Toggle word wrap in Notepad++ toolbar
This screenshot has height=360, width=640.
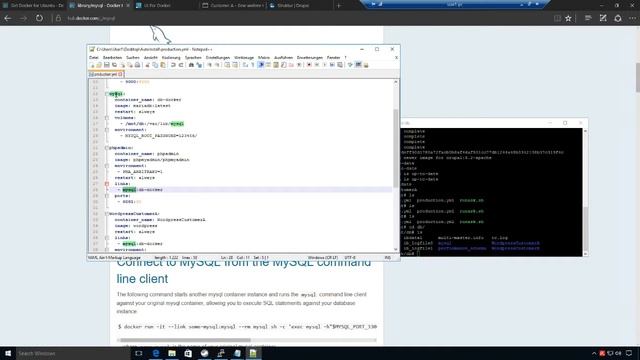244,65
